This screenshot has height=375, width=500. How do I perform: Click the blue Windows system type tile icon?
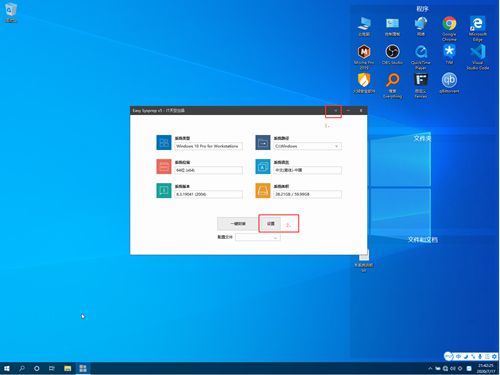[x=164, y=143]
